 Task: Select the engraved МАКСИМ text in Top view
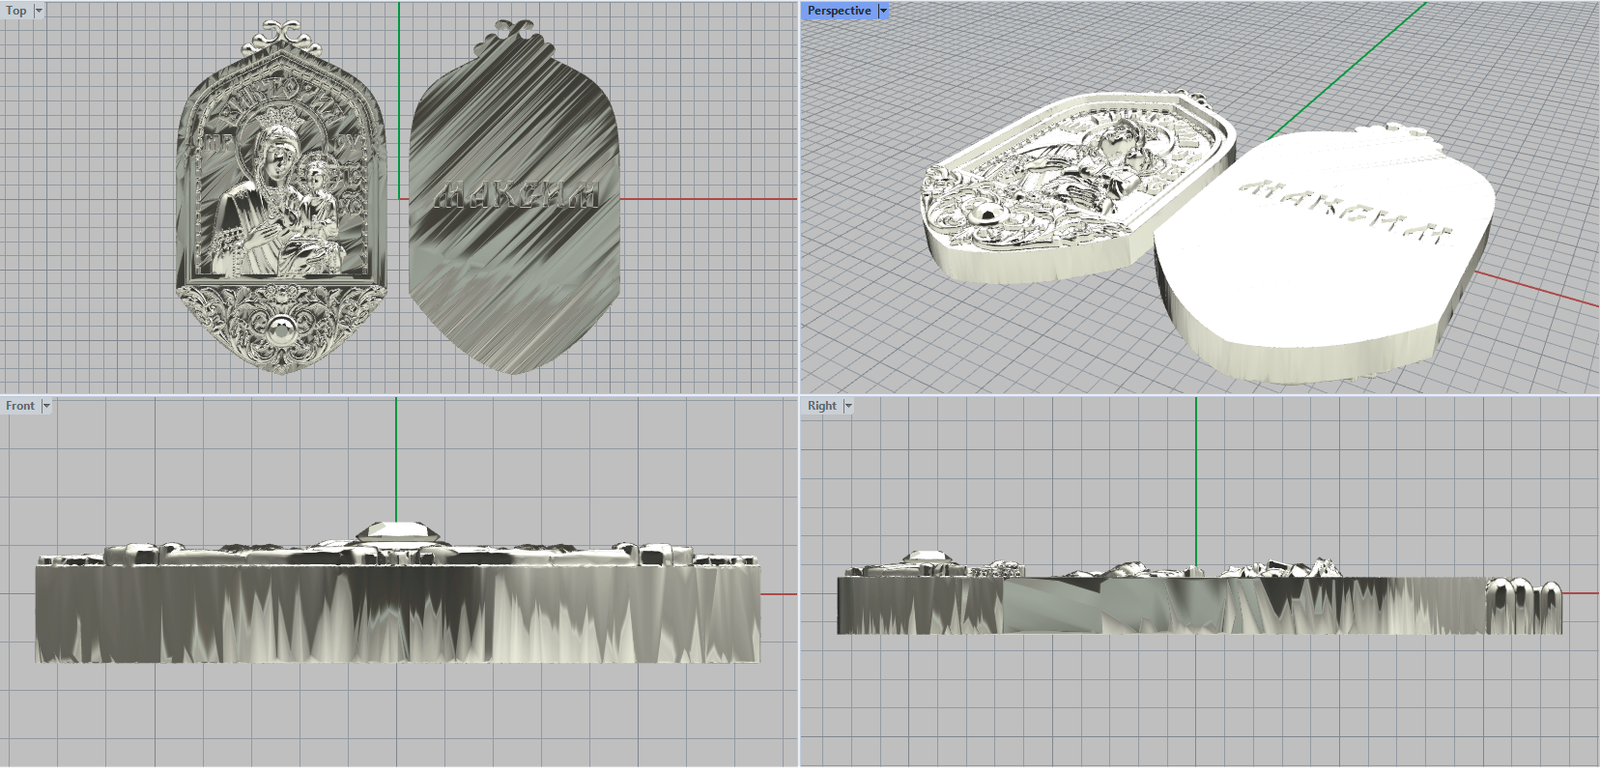click(516, 195)
